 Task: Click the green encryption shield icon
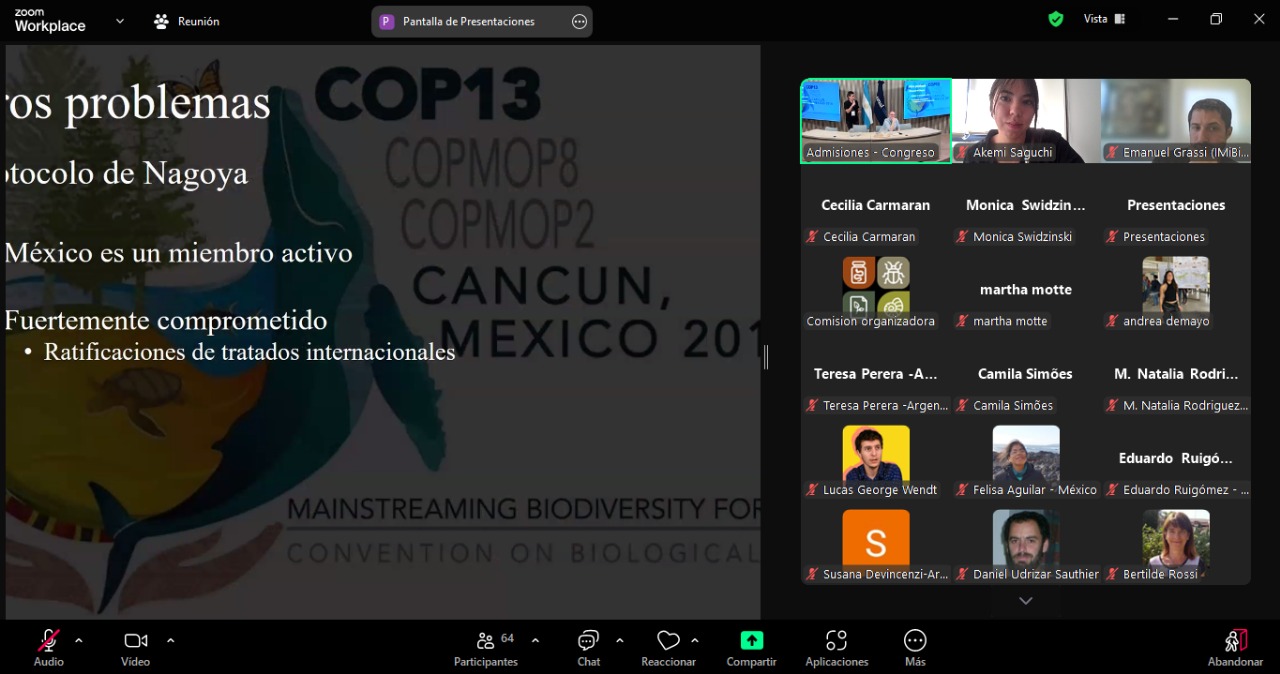pos(1055,19)
